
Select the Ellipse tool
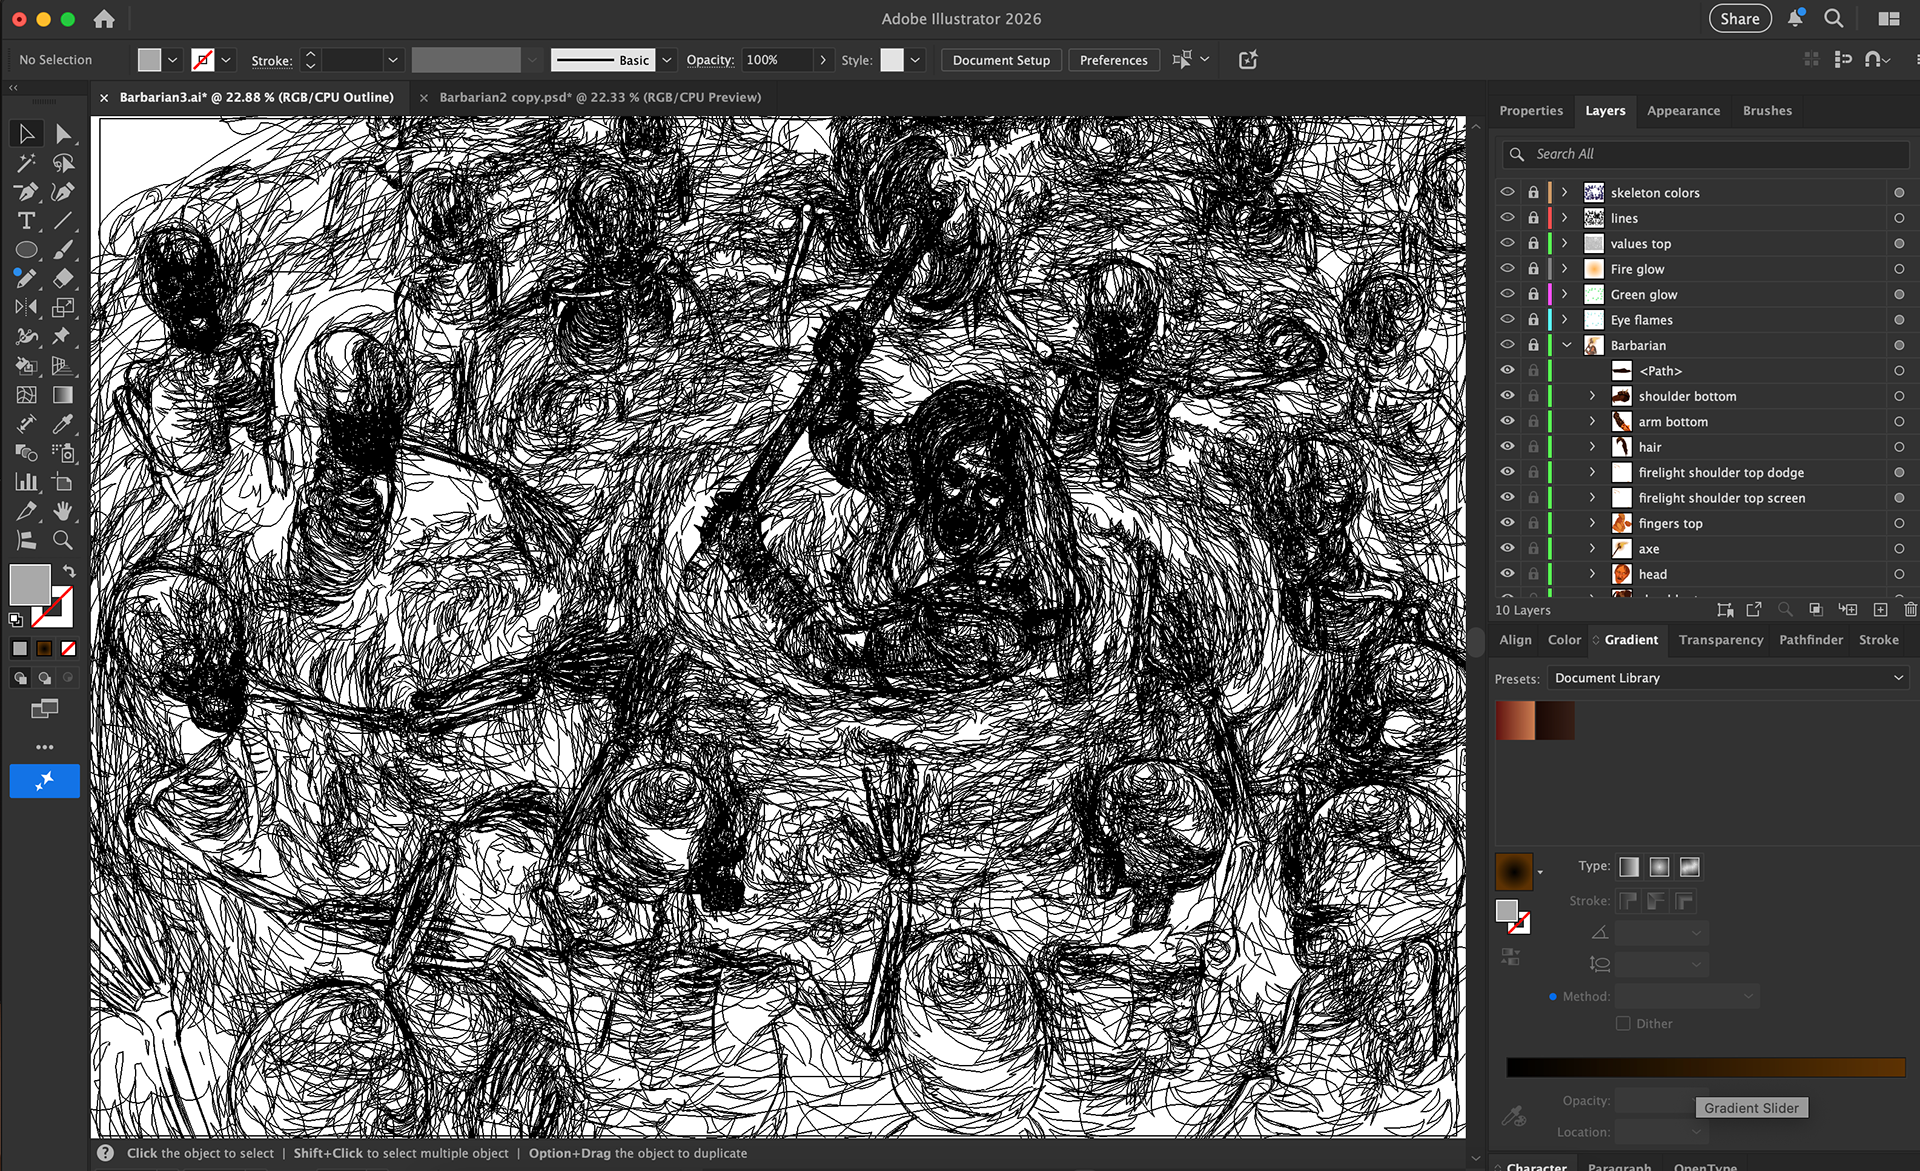[x=26, y=250]
